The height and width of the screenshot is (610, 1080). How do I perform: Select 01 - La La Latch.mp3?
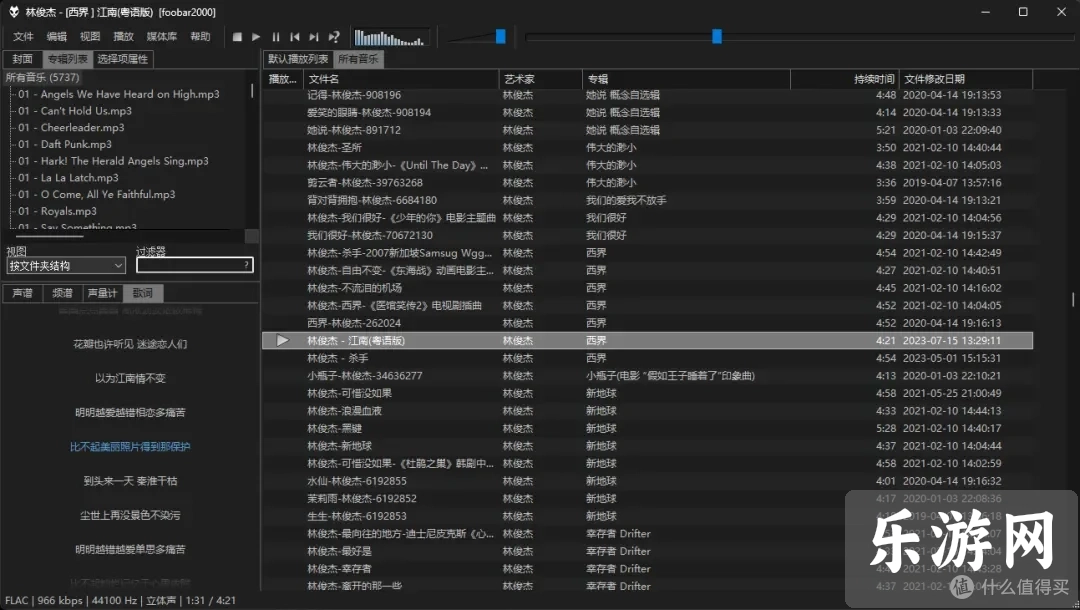(68, 178)
